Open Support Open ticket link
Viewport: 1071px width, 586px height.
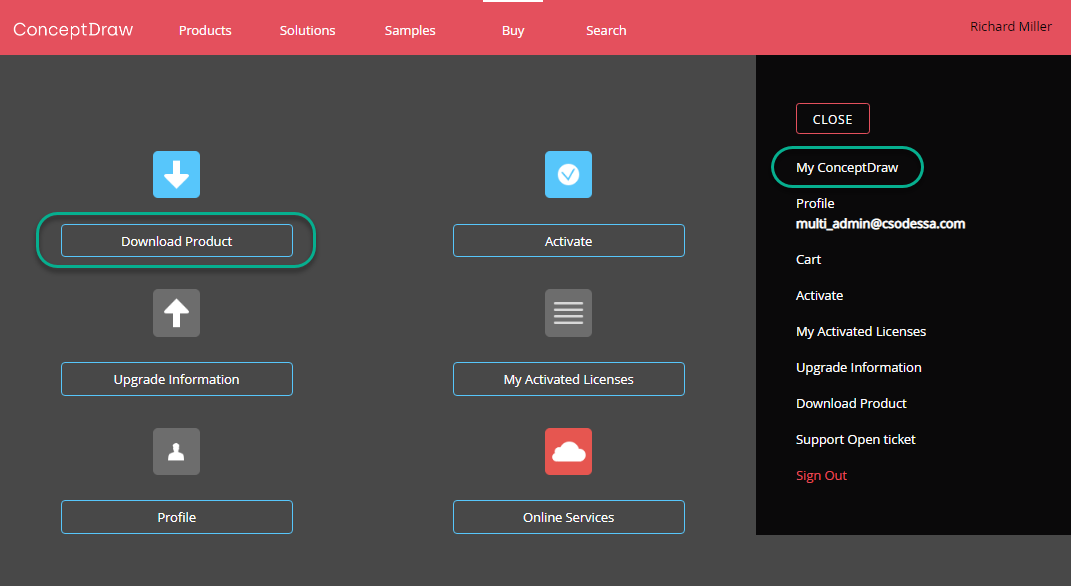pyautogui.click(x=855, y=440)
